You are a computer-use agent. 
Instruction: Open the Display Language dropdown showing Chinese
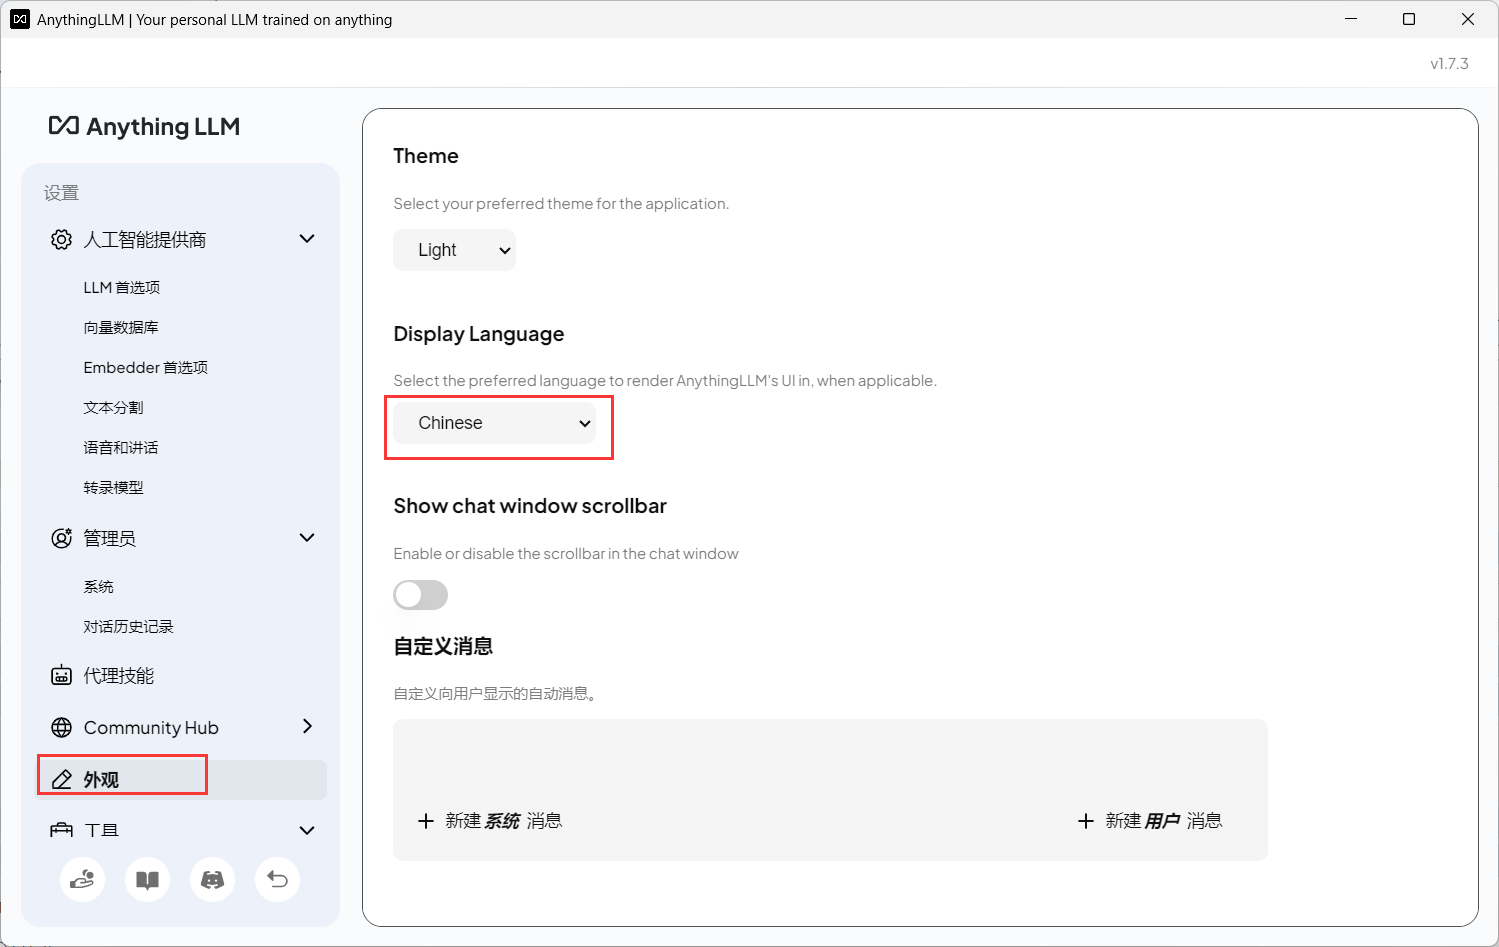click(495, 423)
